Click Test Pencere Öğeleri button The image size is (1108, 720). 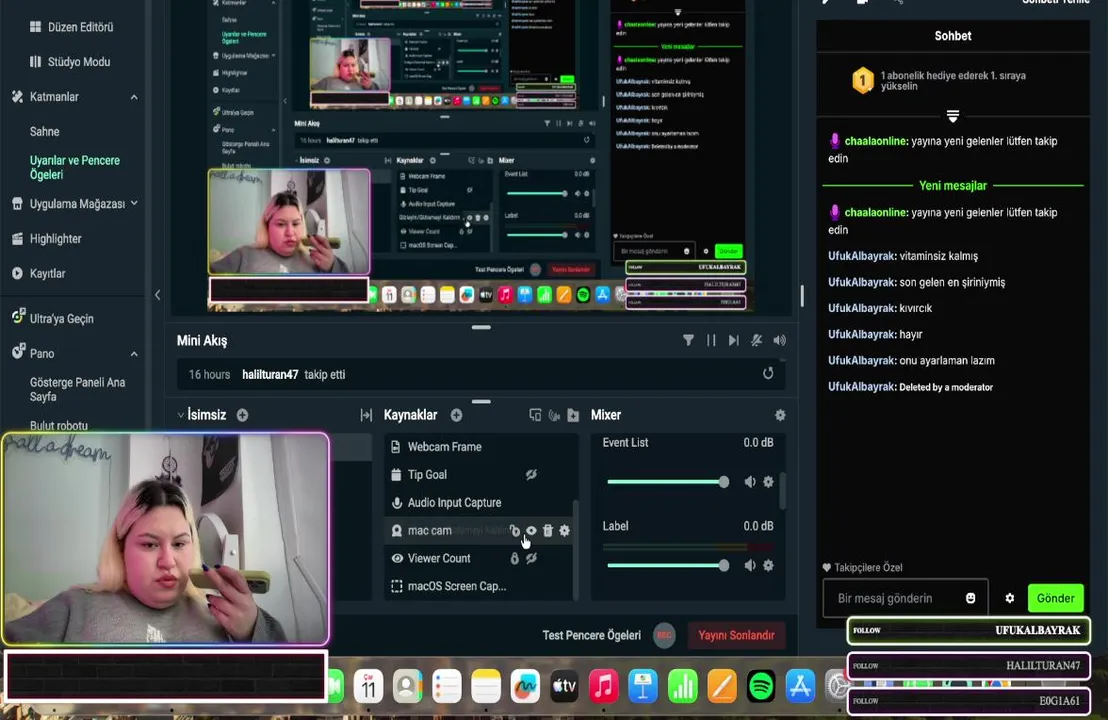click(591, 635)
